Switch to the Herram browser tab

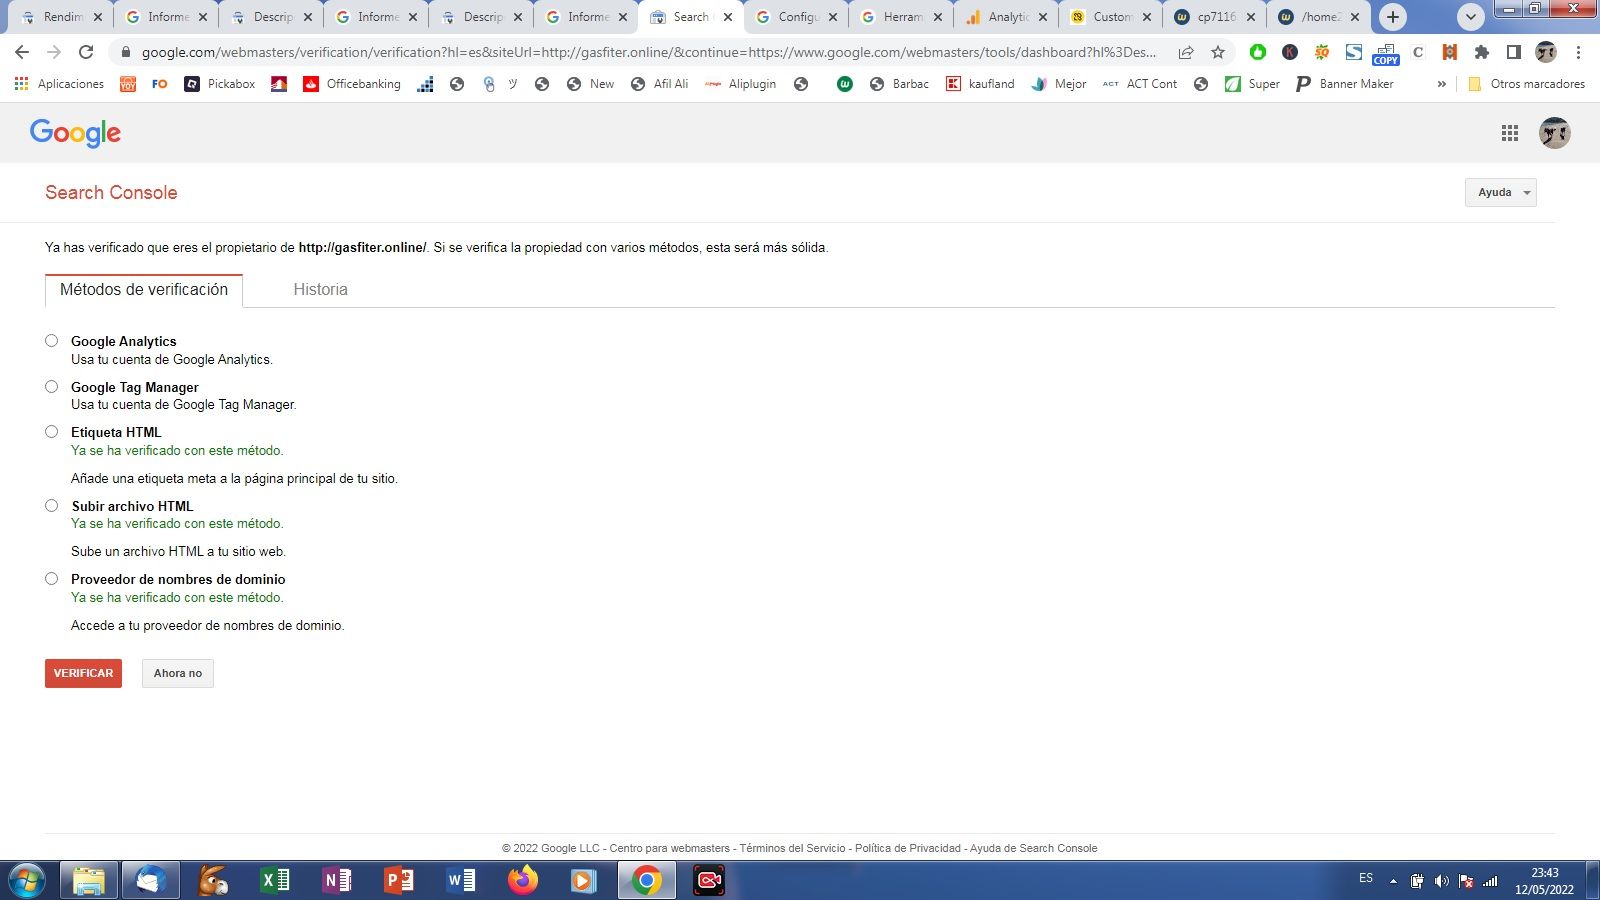click(x=901, y=17)
